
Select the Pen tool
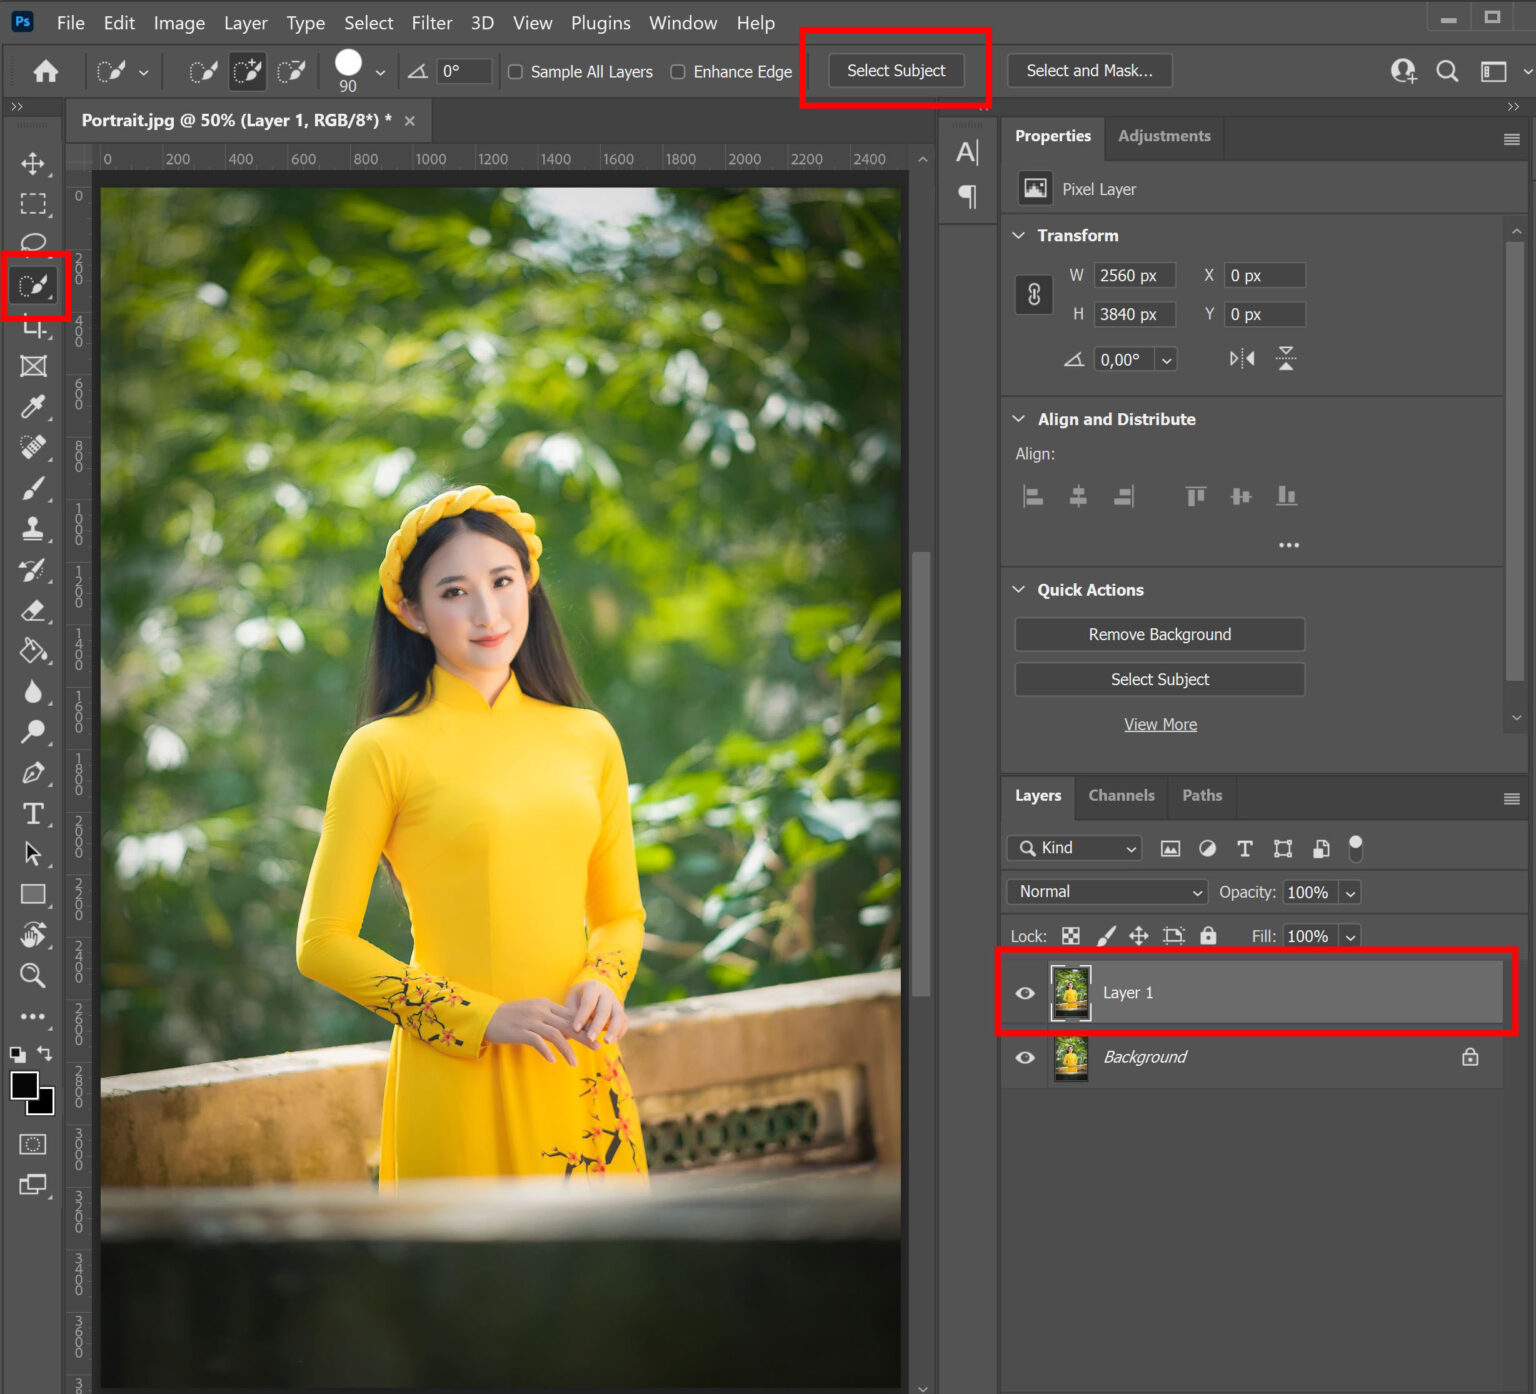tap(33, 773)
